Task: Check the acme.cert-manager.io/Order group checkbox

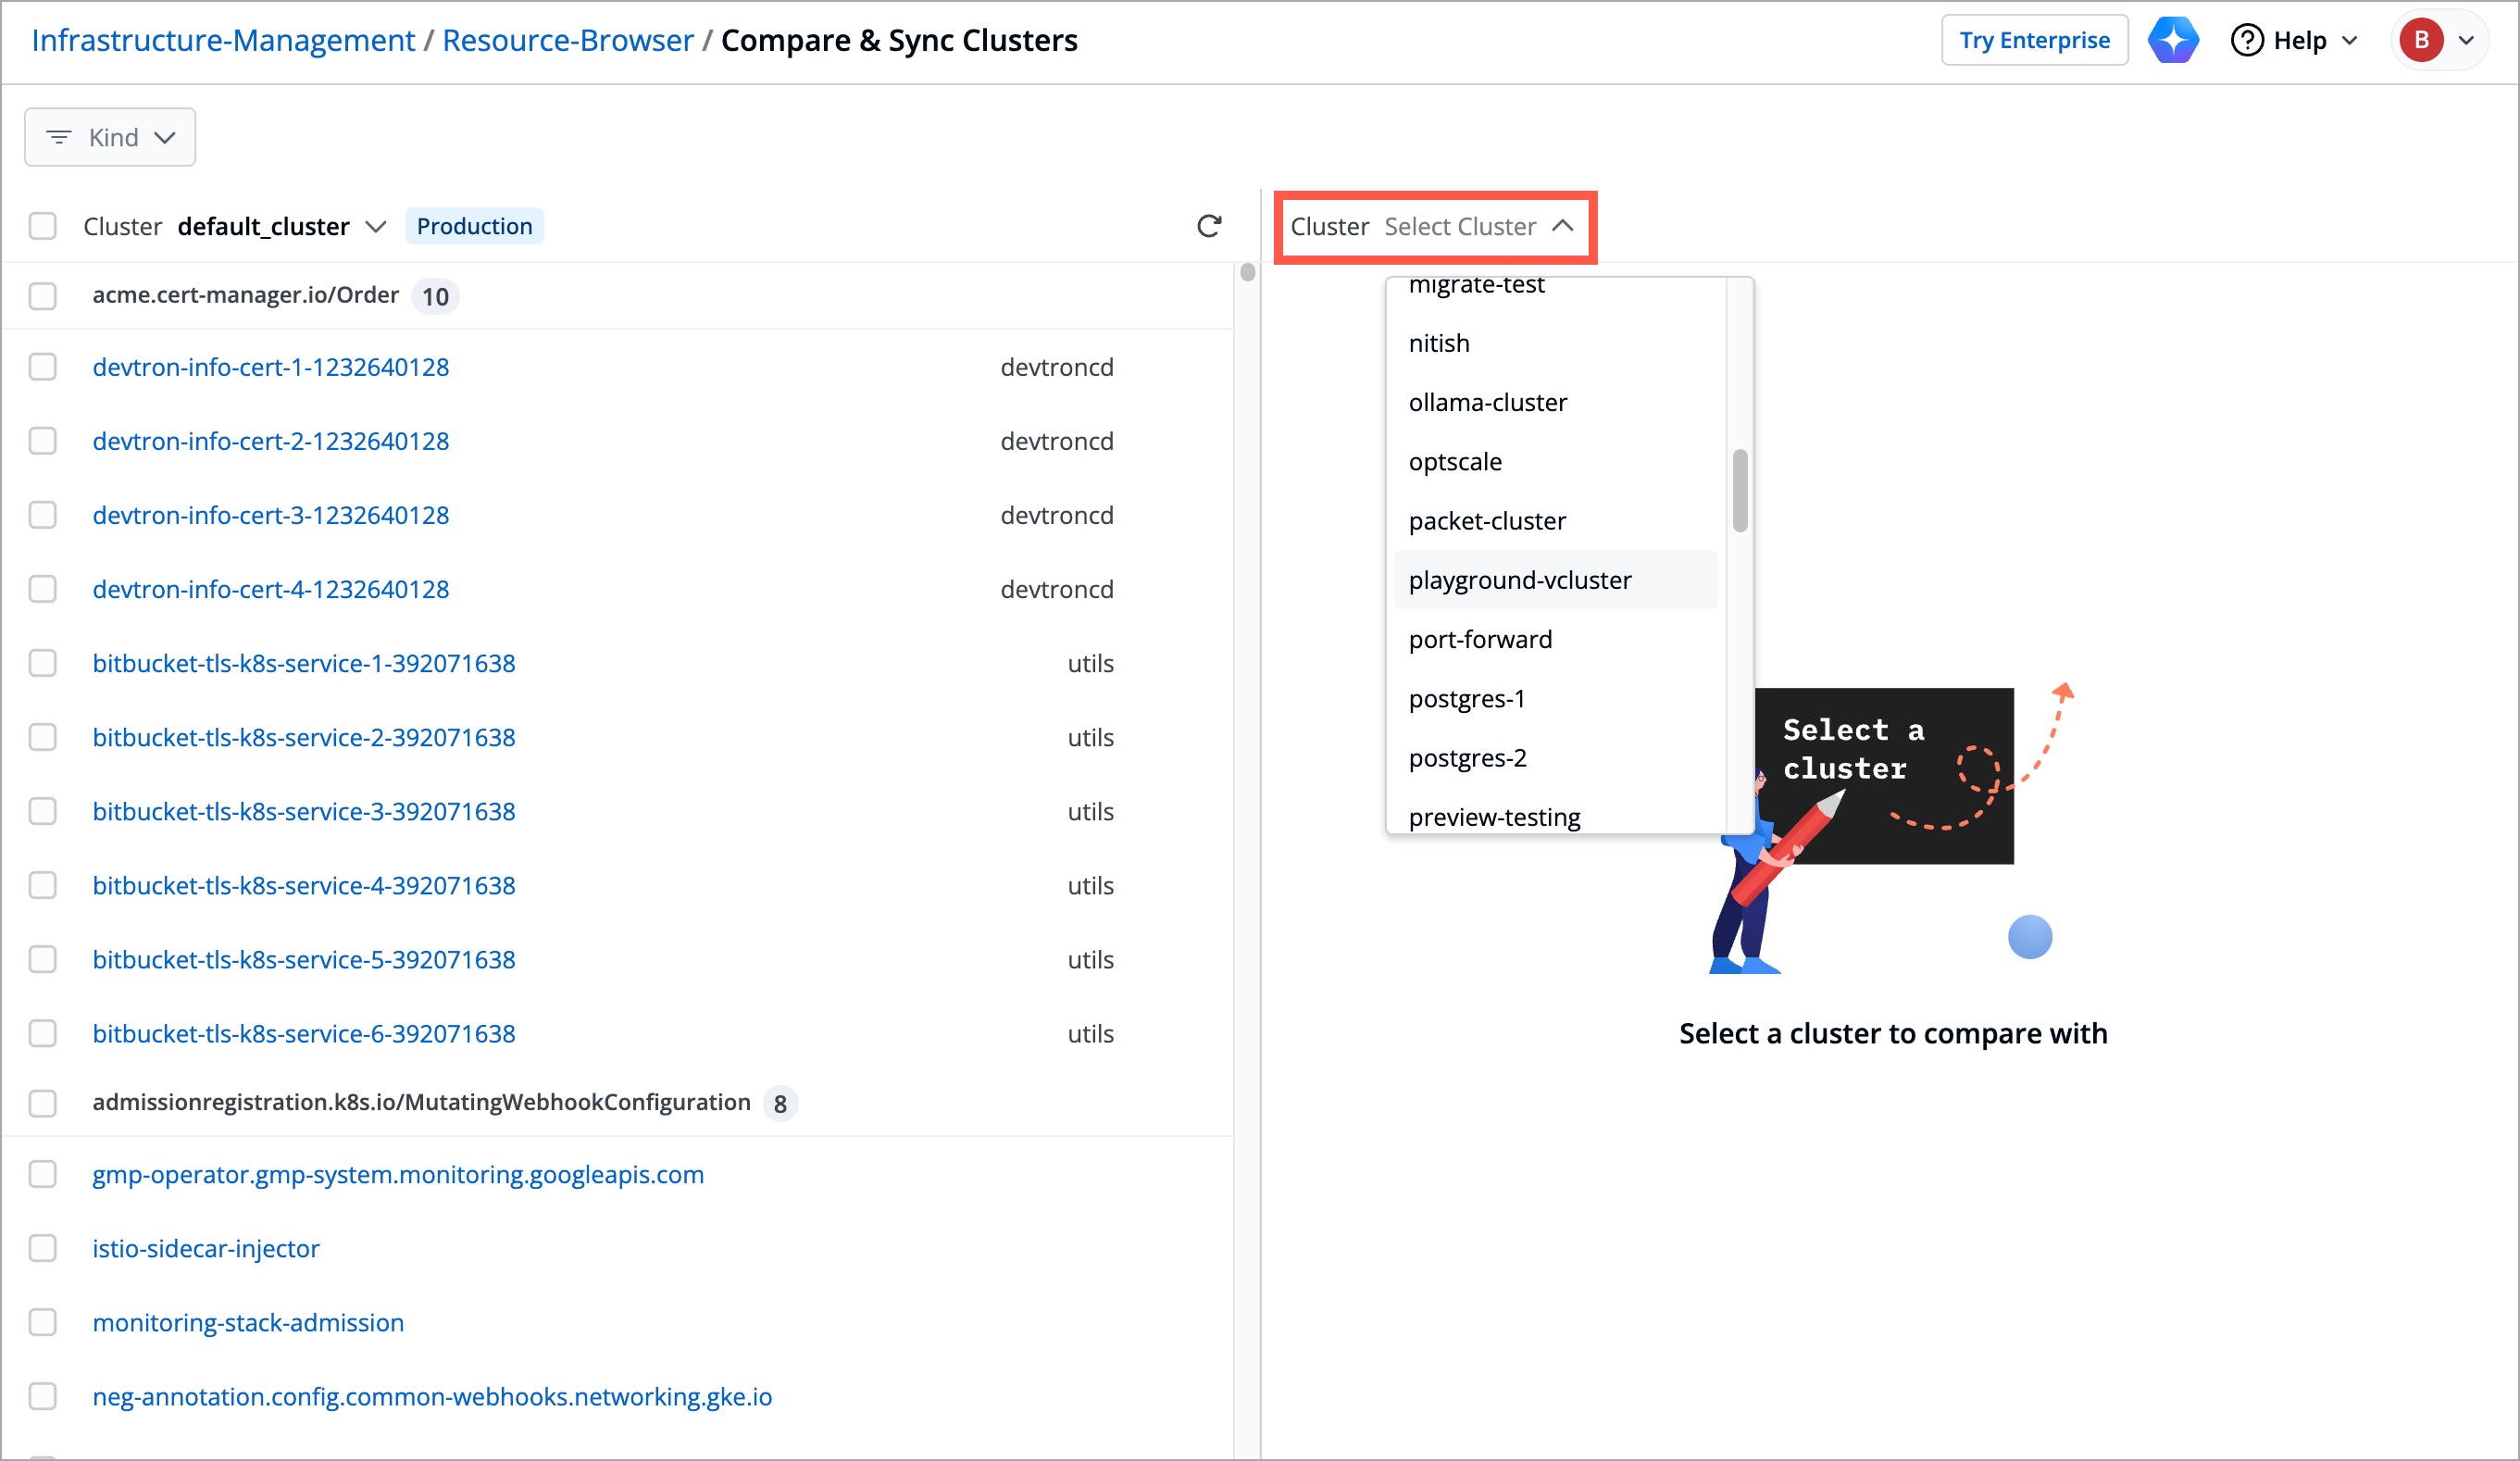Action: (x=43, y=296)
